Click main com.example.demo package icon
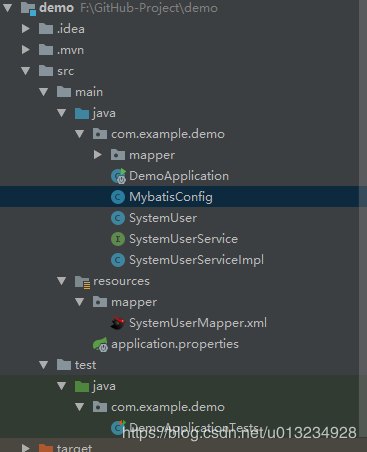Screen dimensions: 367x452 click(100, 134)
